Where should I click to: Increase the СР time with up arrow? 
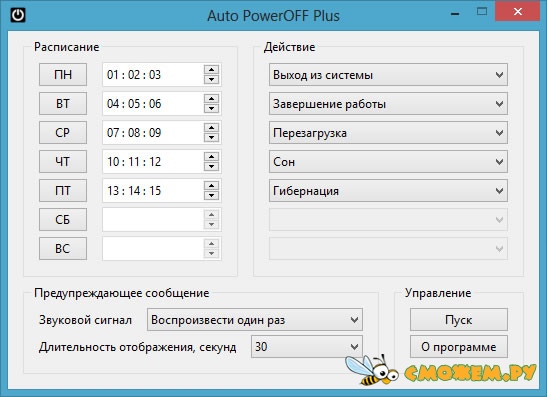pos(211,127)
